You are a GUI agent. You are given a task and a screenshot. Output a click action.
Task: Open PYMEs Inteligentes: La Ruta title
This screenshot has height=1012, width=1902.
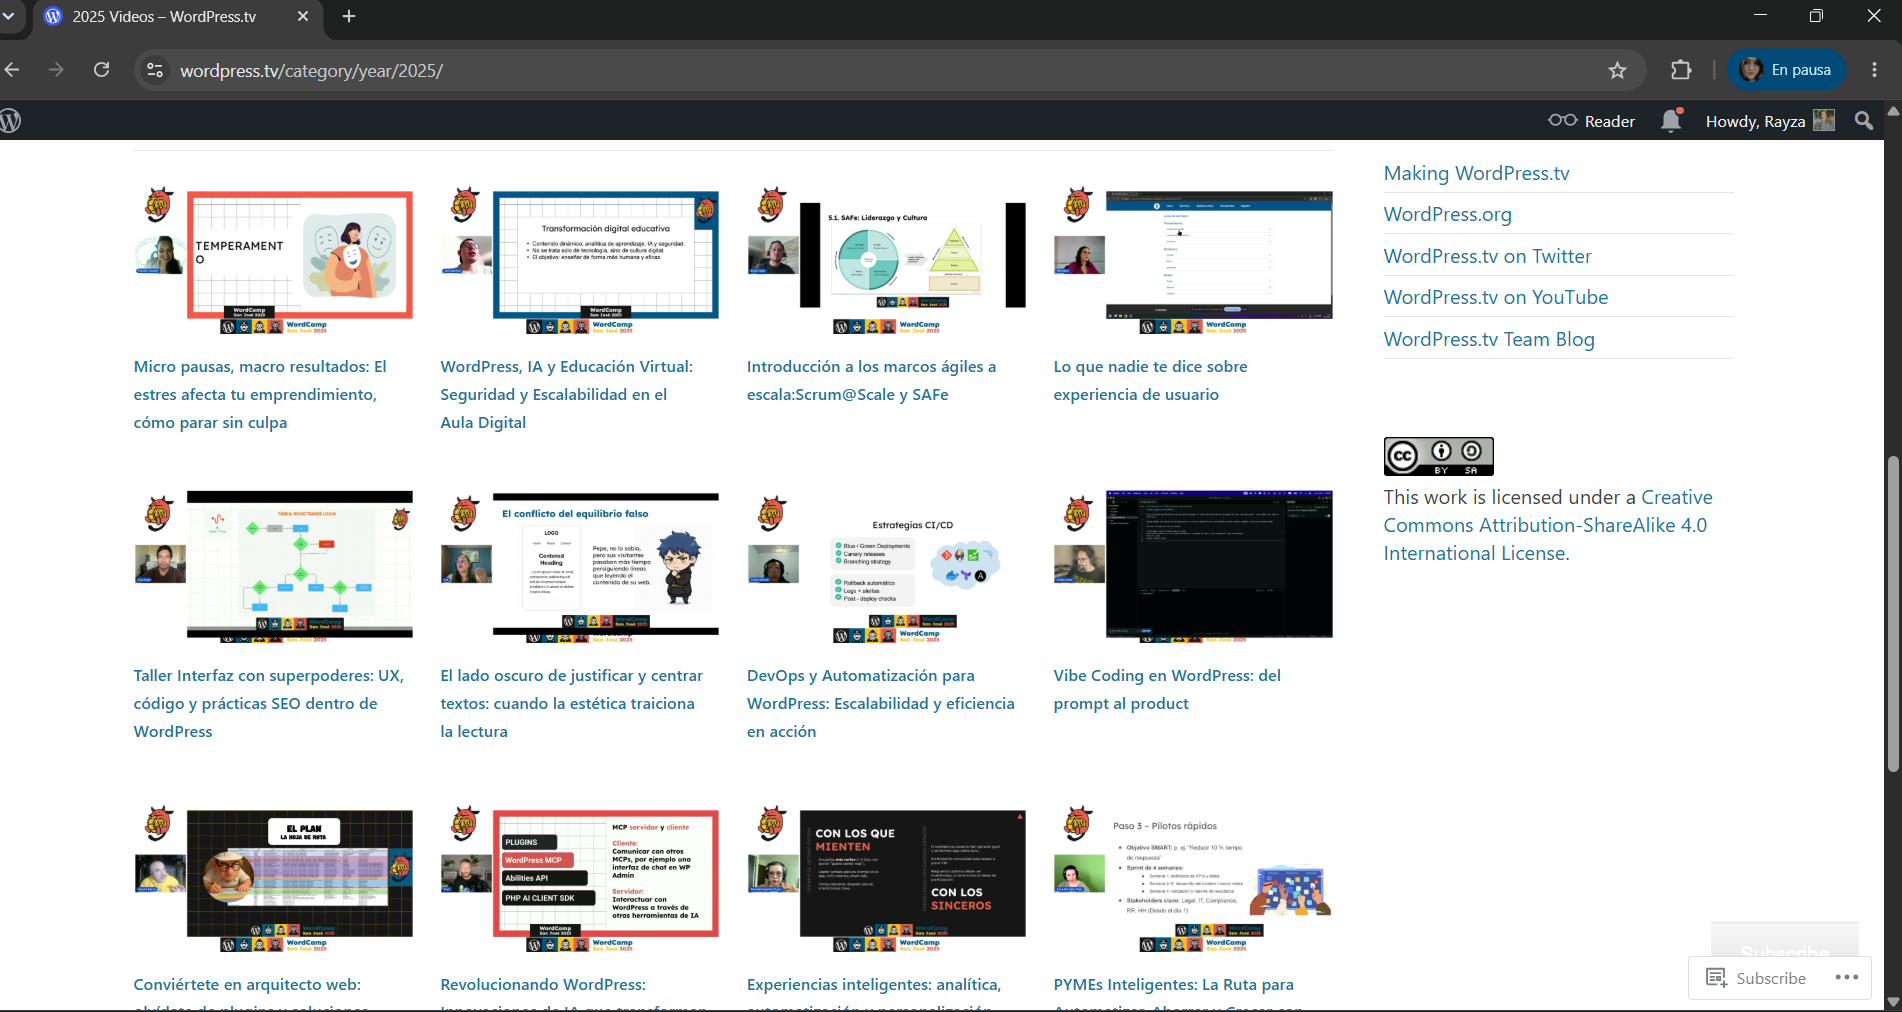click(1178, 992)
